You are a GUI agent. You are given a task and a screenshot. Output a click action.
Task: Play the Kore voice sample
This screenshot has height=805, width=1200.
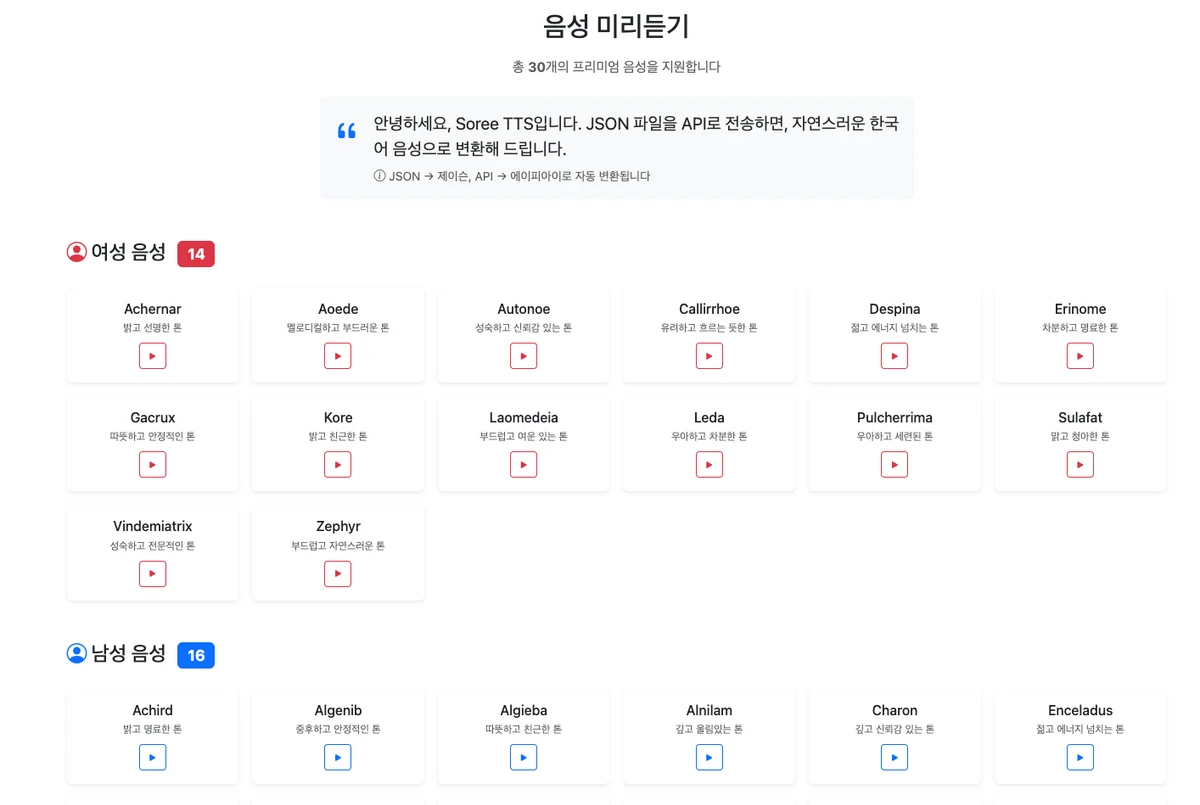tap(338, 465)
